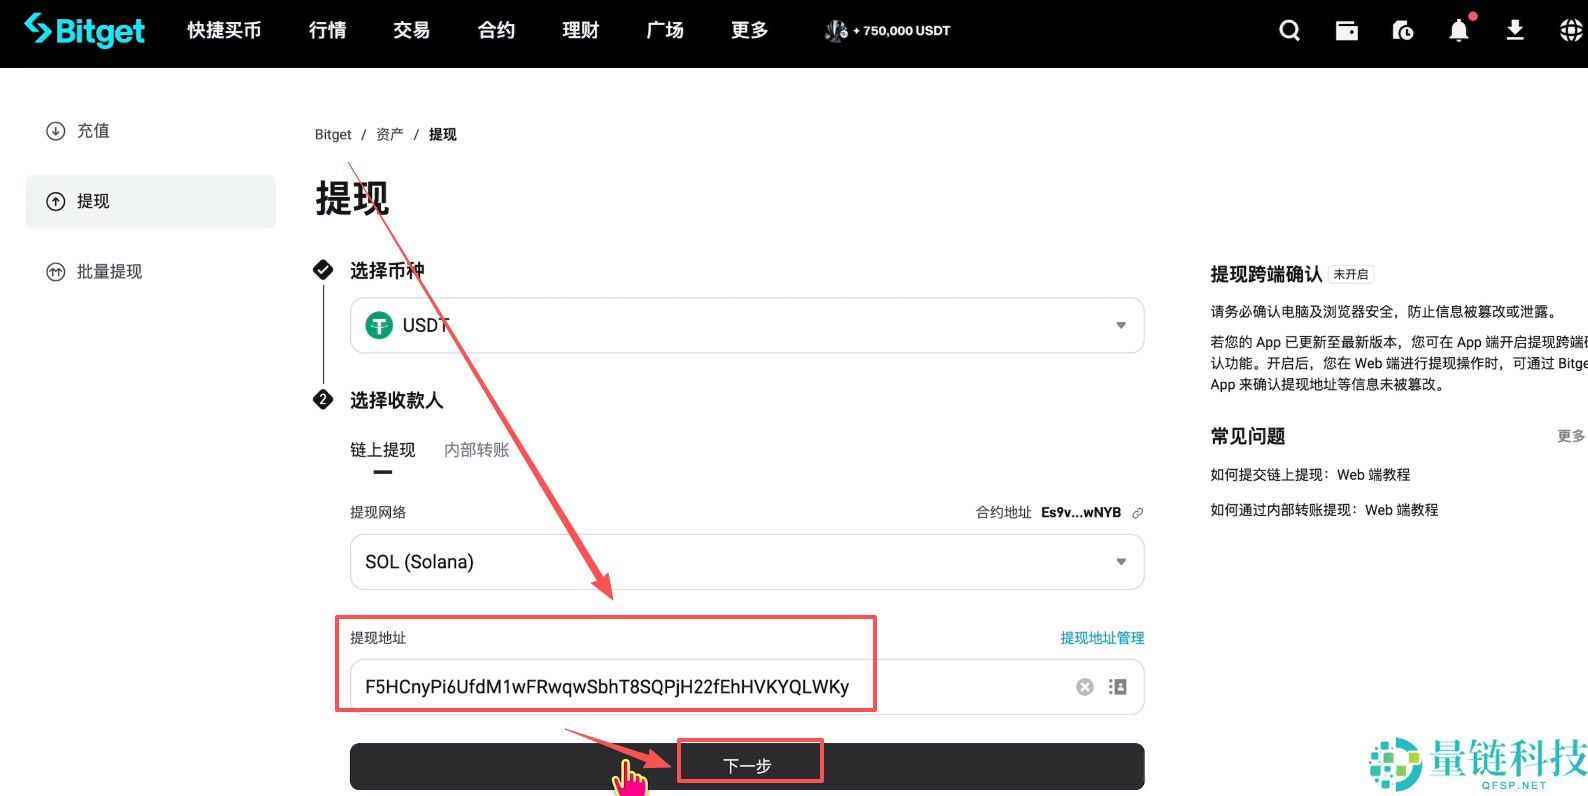Open the search icon in header

click(1290, 31)
